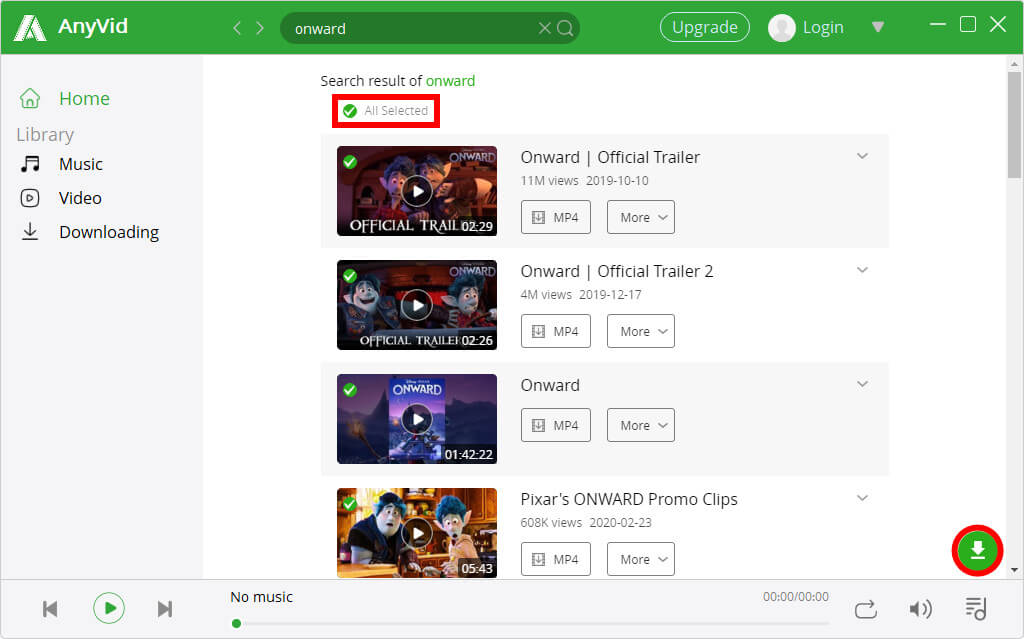Click the scrollbar up arrow
Viewport: 1024px width, 639px height.
point(1014,64)
